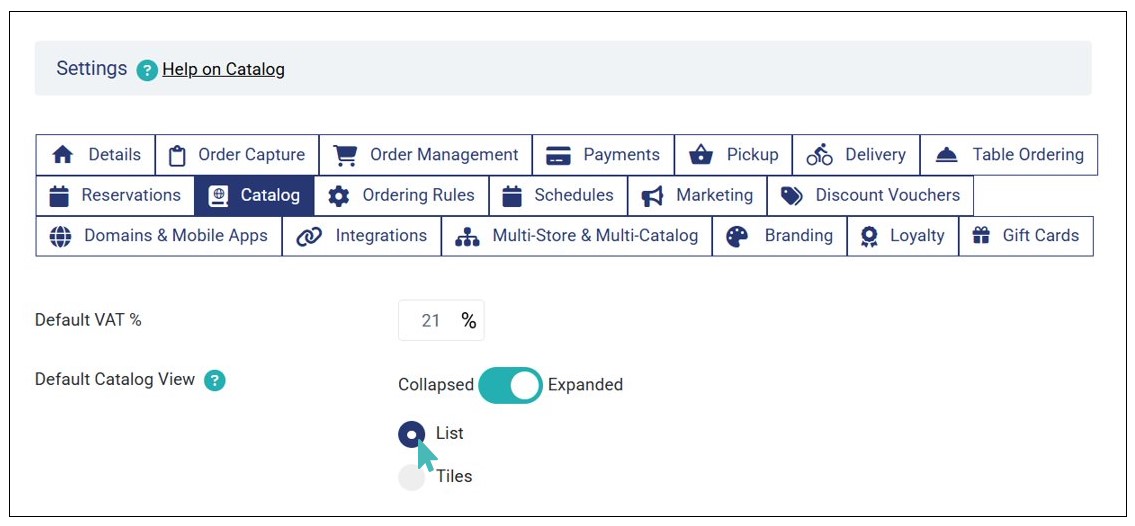1135x526 pixels.
Task: Toggle the Collapsed/Expanded catalog view switch
Action: click(x=510, y=385)
